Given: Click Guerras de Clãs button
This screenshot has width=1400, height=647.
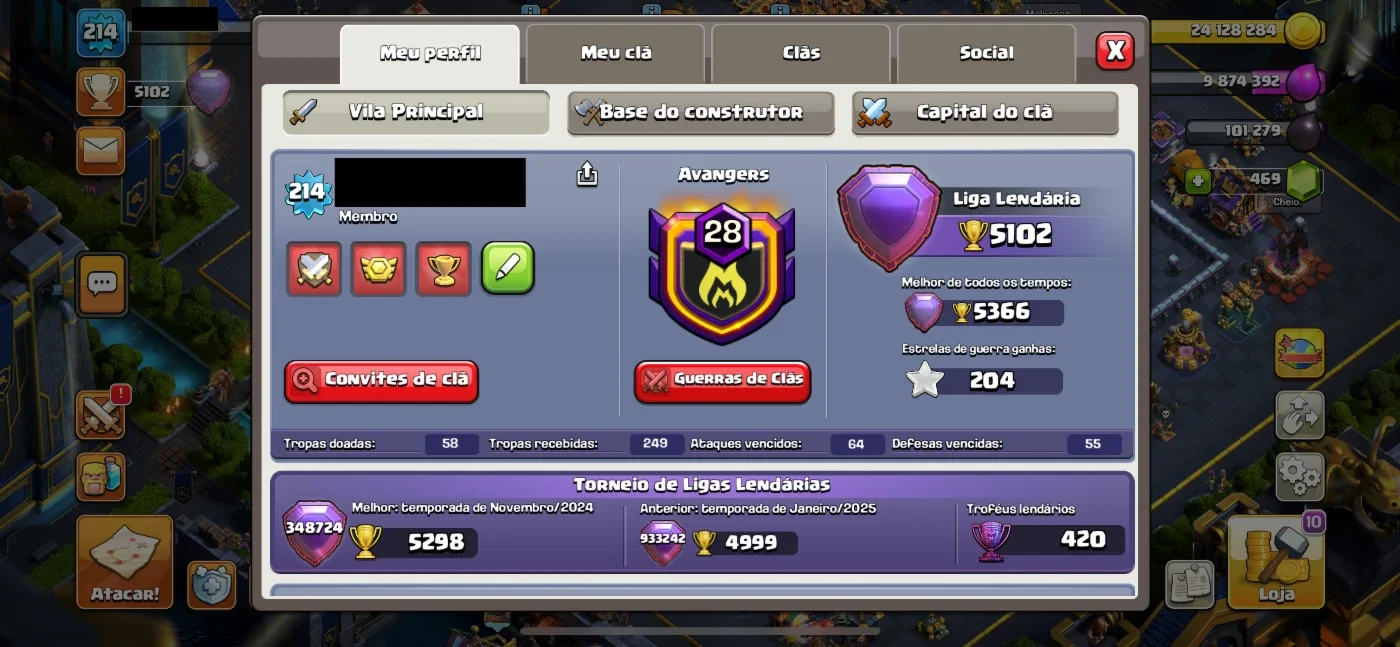Looking at the screenshot, I should coord(723,381).
